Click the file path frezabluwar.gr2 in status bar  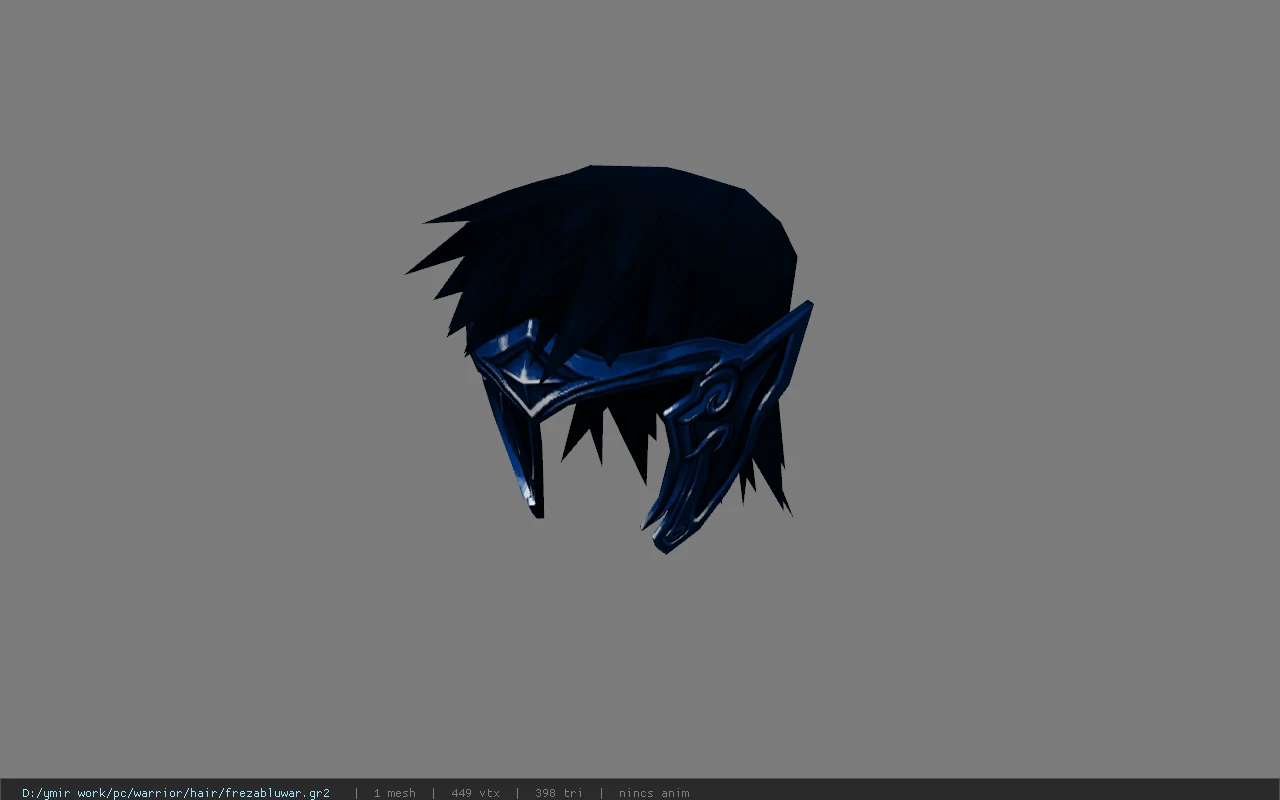click(x=176, y=793)
